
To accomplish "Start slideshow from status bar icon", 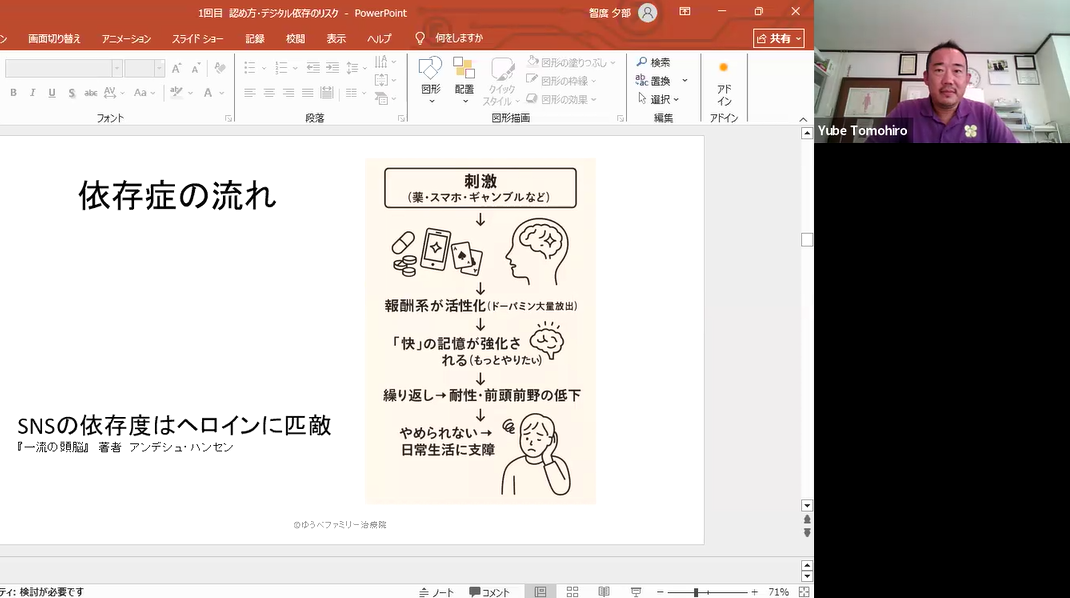I will 635,592.
